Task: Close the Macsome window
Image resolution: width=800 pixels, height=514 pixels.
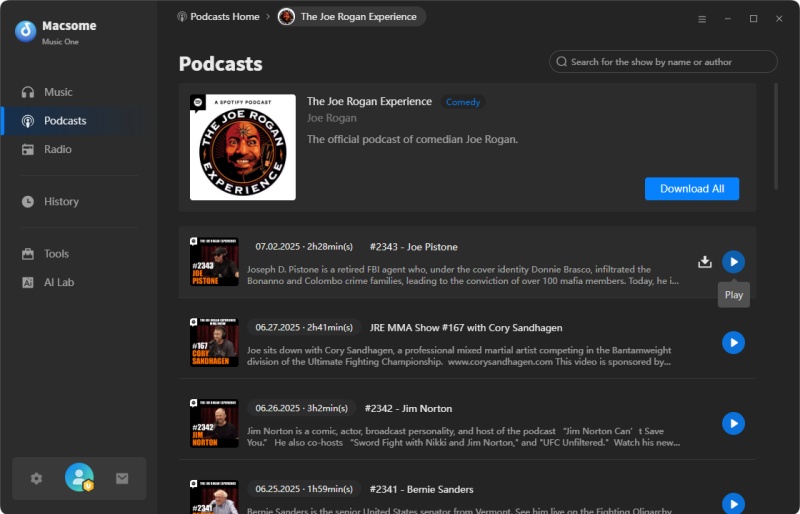Action: tap(779, 19)
